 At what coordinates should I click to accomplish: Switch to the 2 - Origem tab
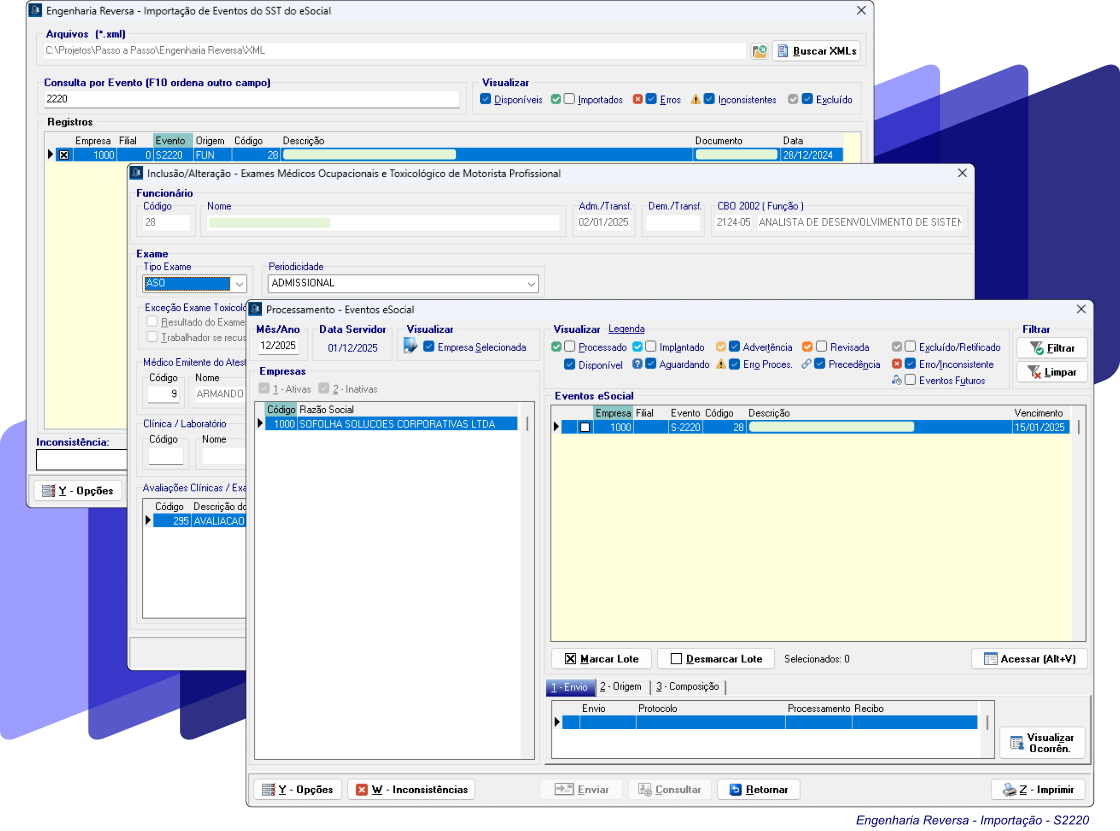click(x=620, y=687)
